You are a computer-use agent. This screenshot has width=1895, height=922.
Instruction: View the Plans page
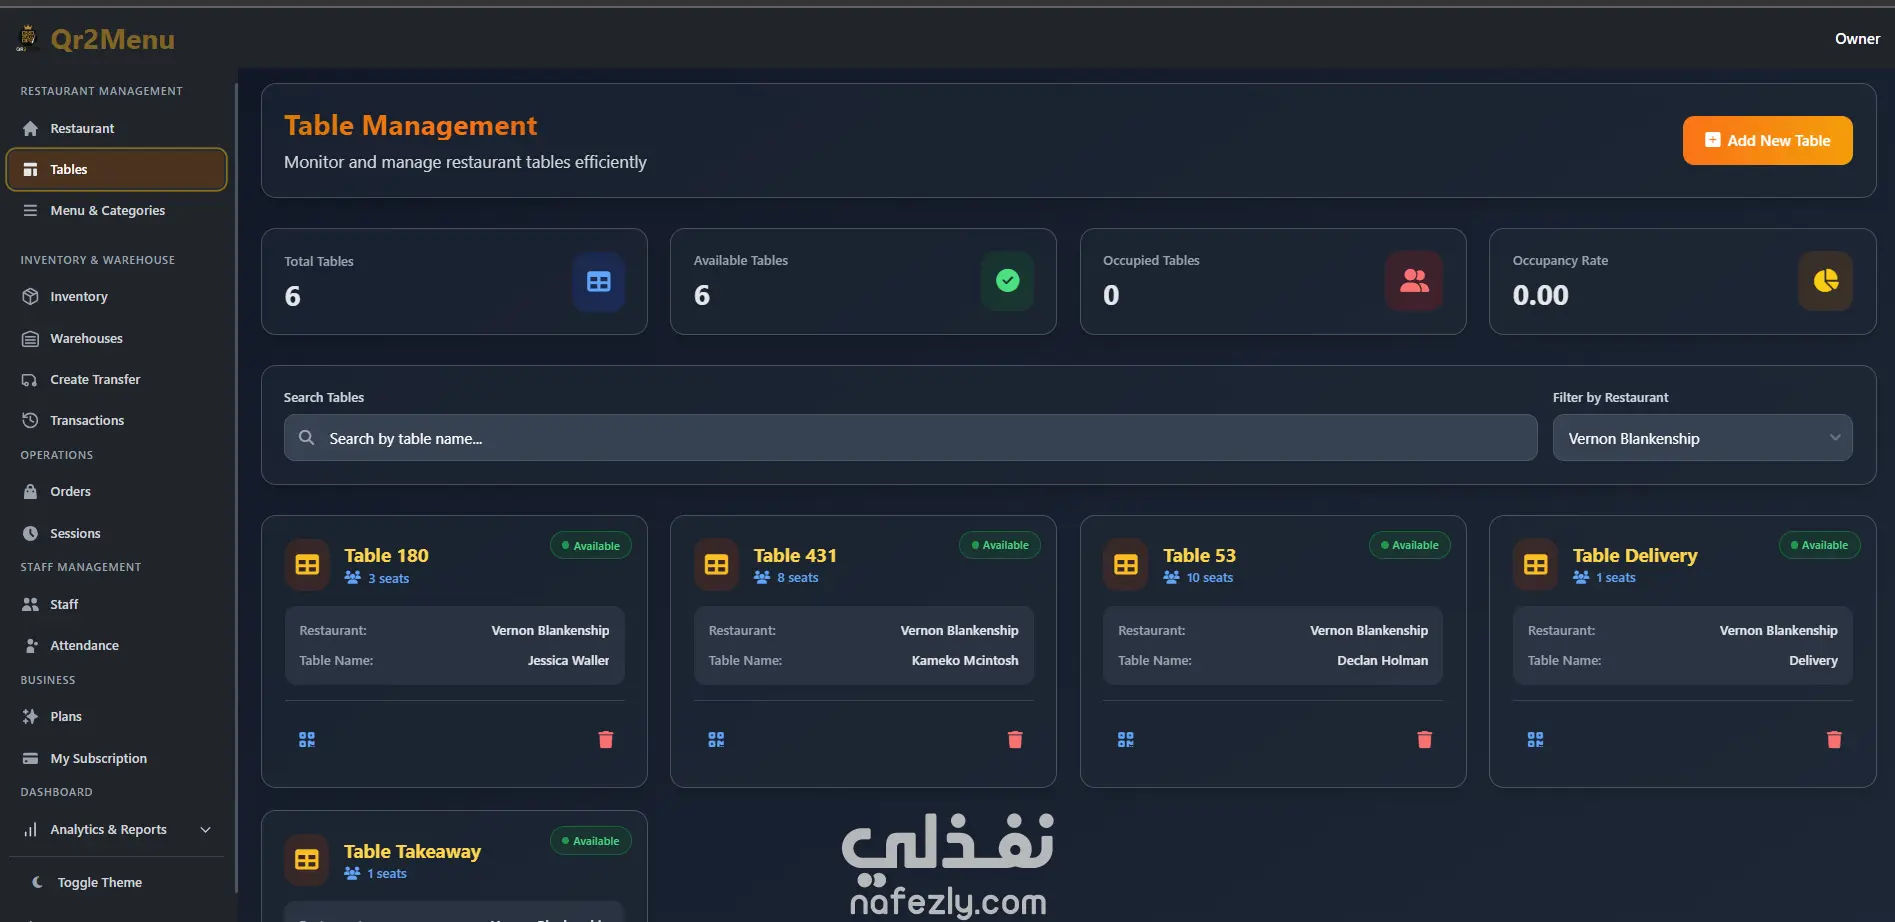coord(116,717)
